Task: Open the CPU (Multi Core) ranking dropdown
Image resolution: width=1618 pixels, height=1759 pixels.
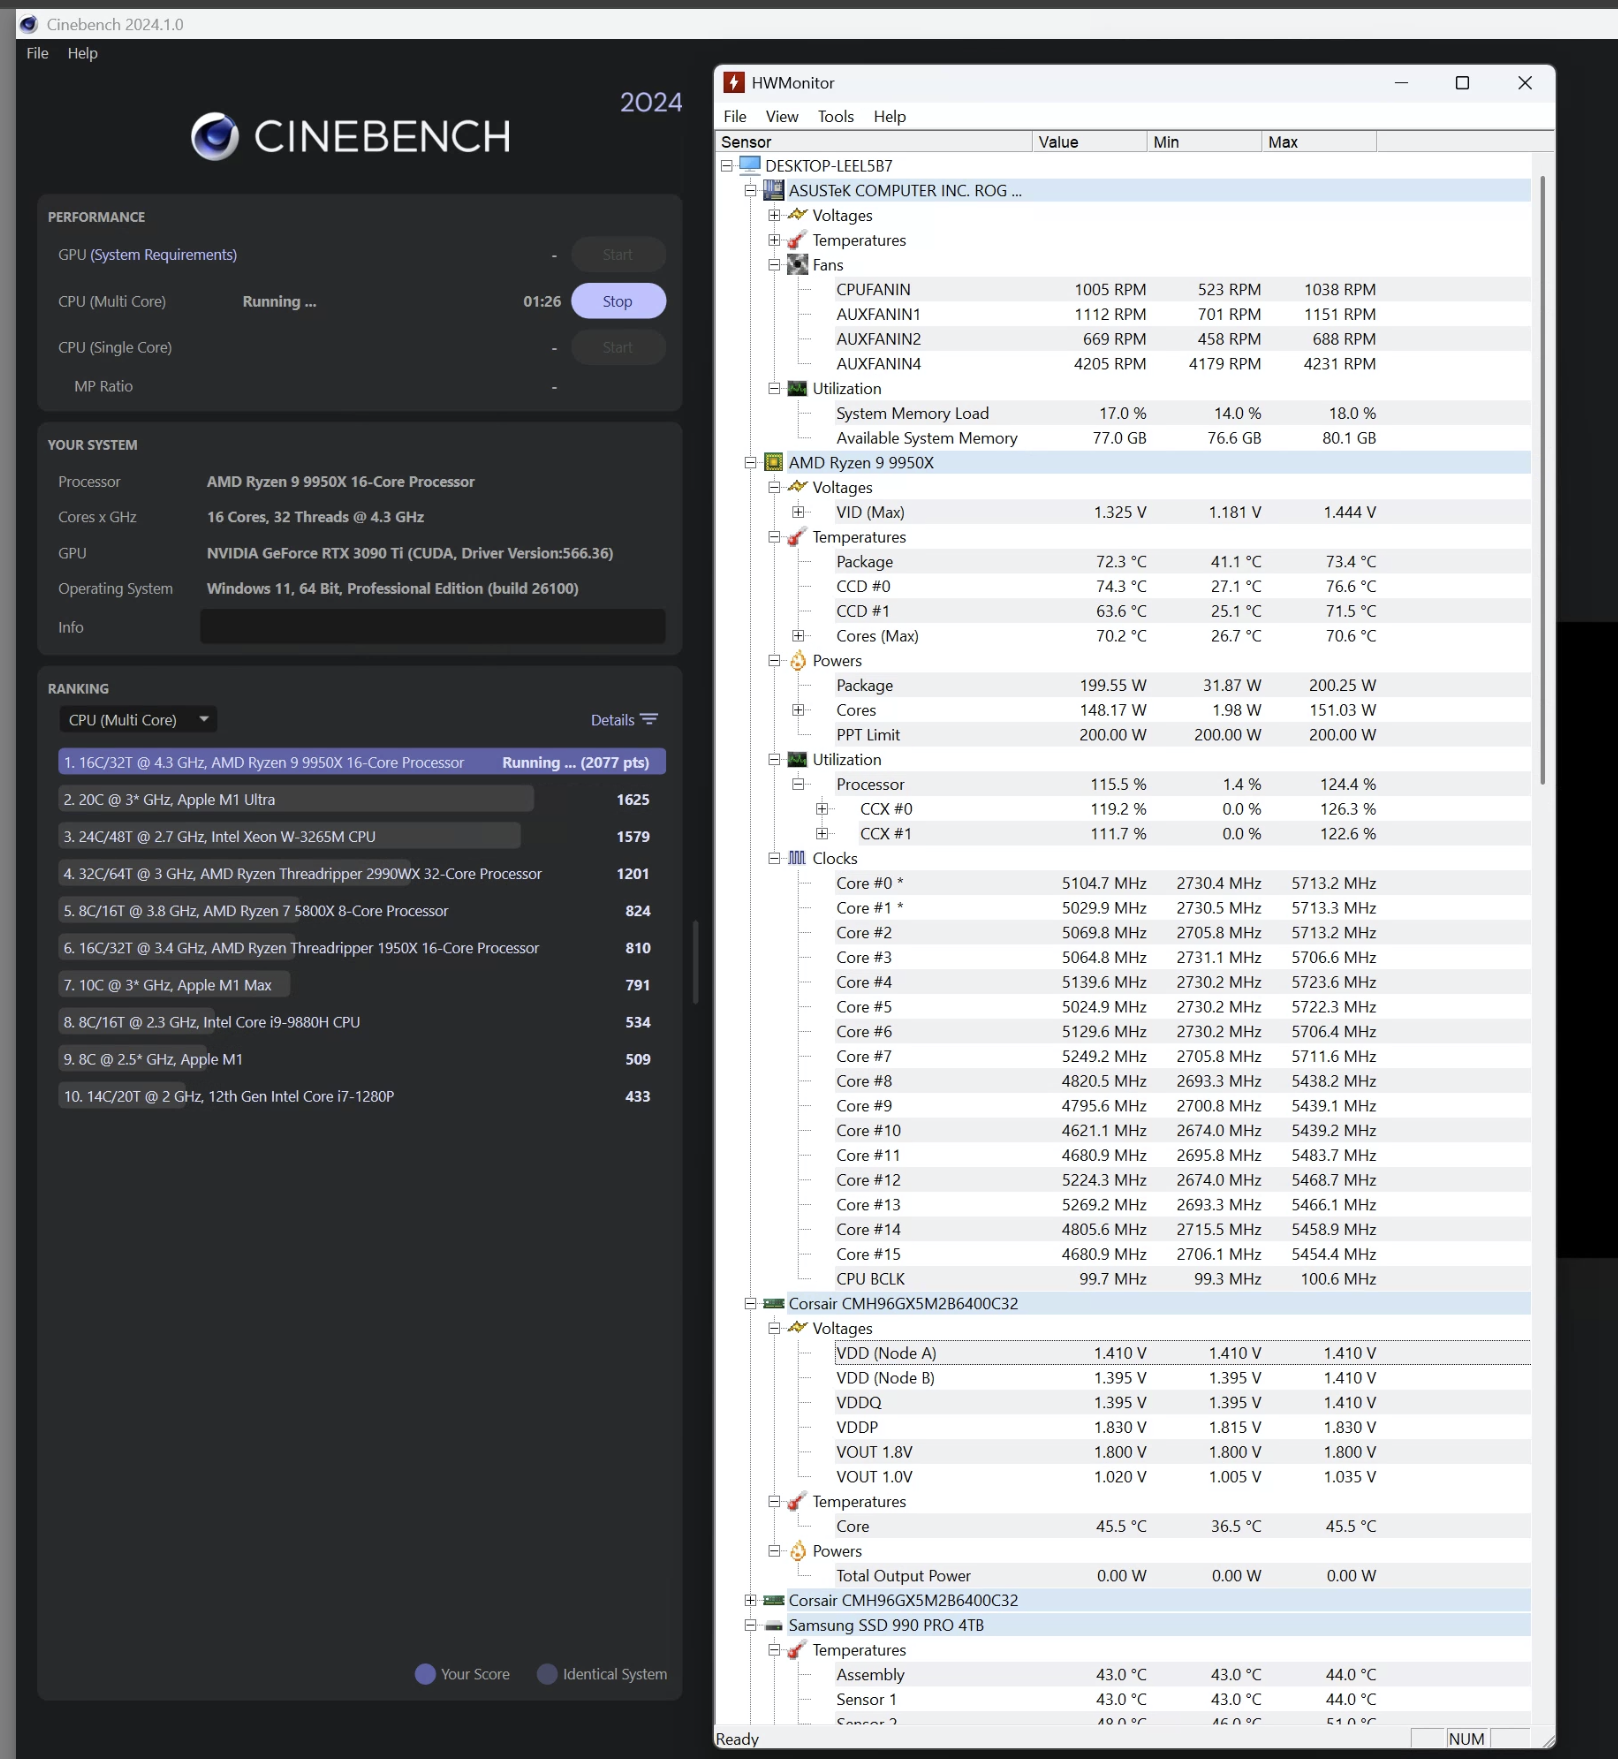Action: coord(138,720)
